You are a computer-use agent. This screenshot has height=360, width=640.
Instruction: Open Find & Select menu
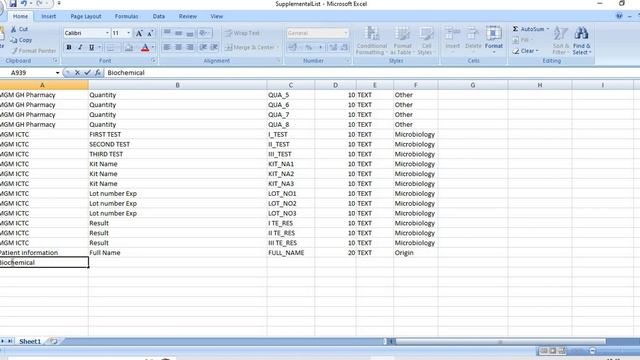(581, 40)
